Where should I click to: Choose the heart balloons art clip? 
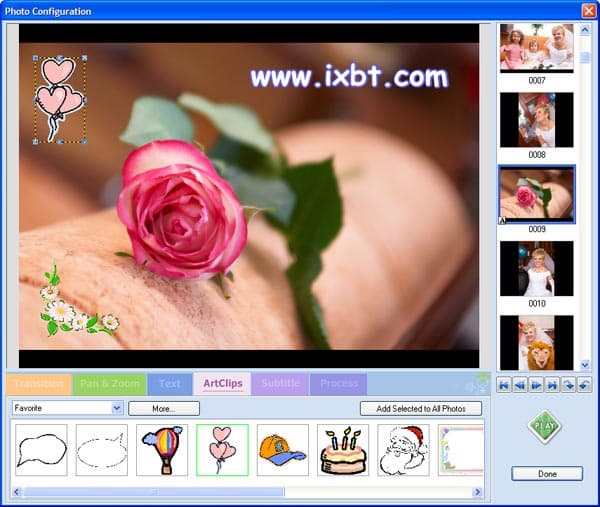point(222,450)
